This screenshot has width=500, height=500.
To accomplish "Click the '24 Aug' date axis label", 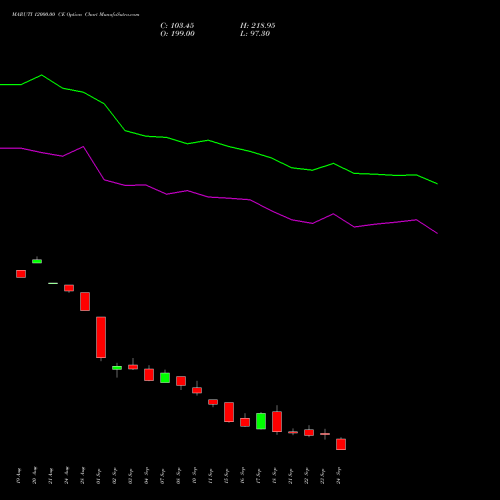I will pos(67,476).
